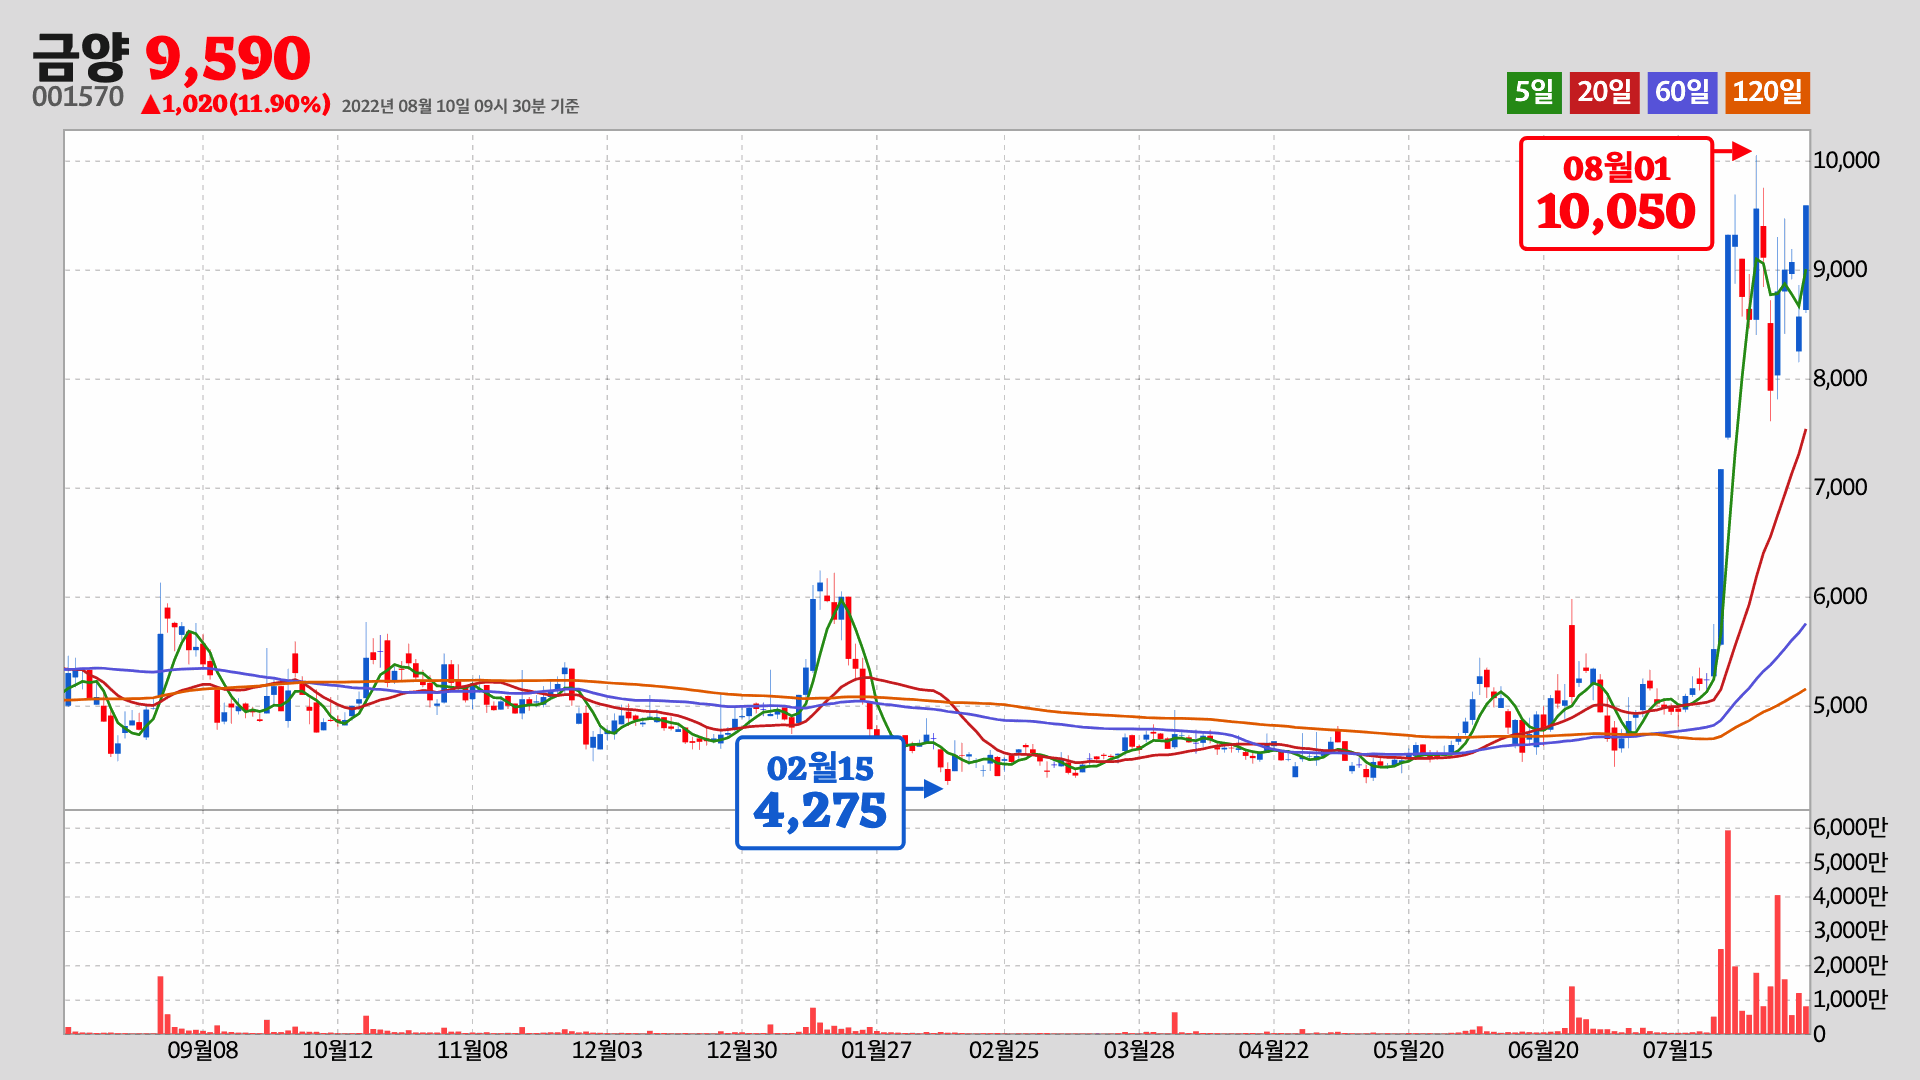The width and height of the screenshot is (1920, 1080).
Task: Click the timestamp 2022년 08월 10일 09시 30분 기준
Action: 460,106
